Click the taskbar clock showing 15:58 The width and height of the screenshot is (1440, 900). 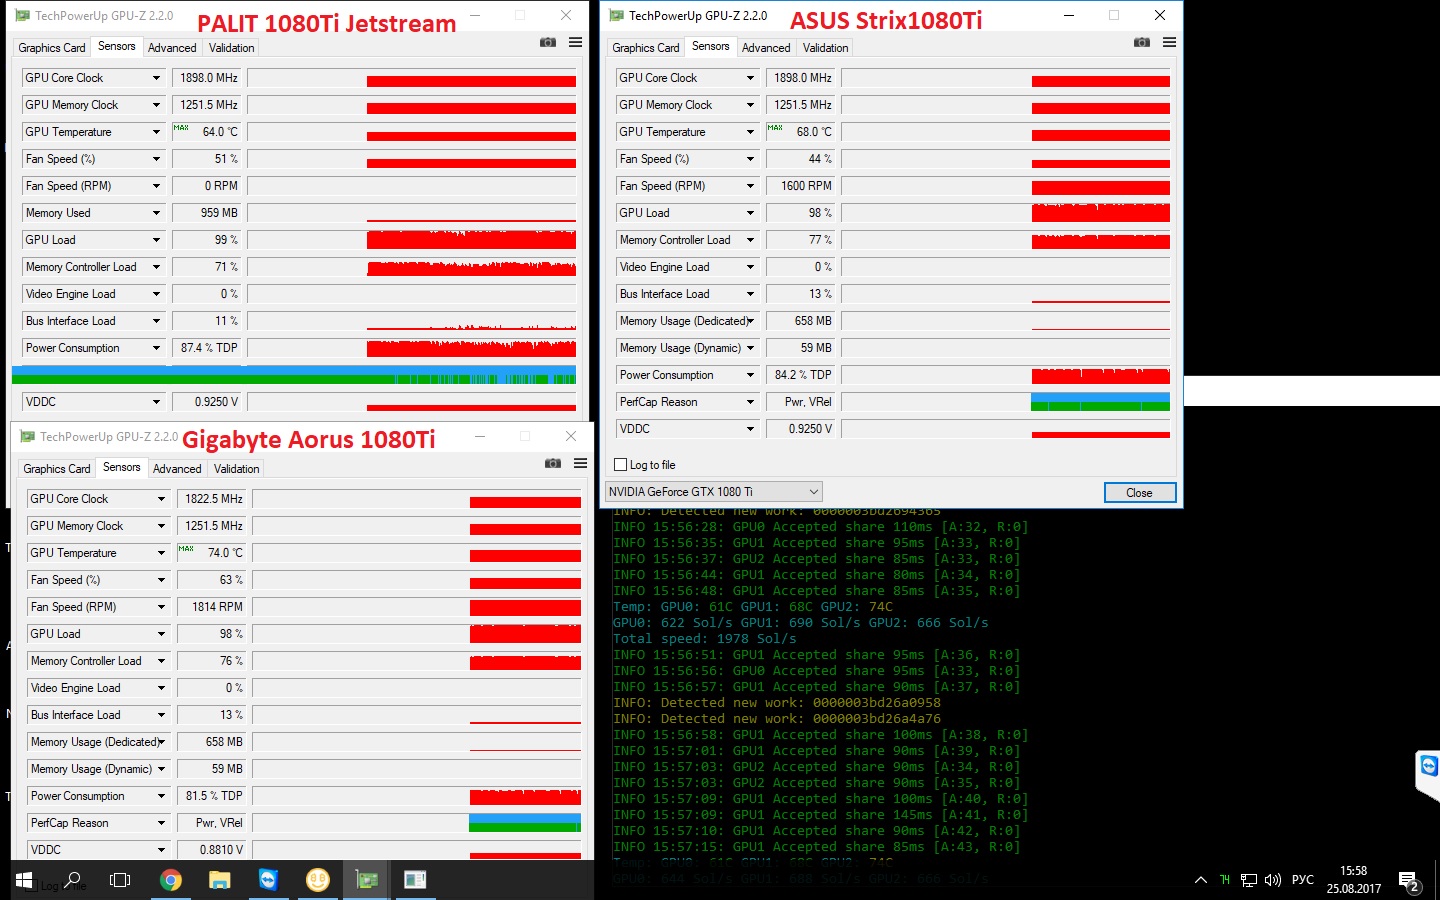click(x=1354, y=880)
